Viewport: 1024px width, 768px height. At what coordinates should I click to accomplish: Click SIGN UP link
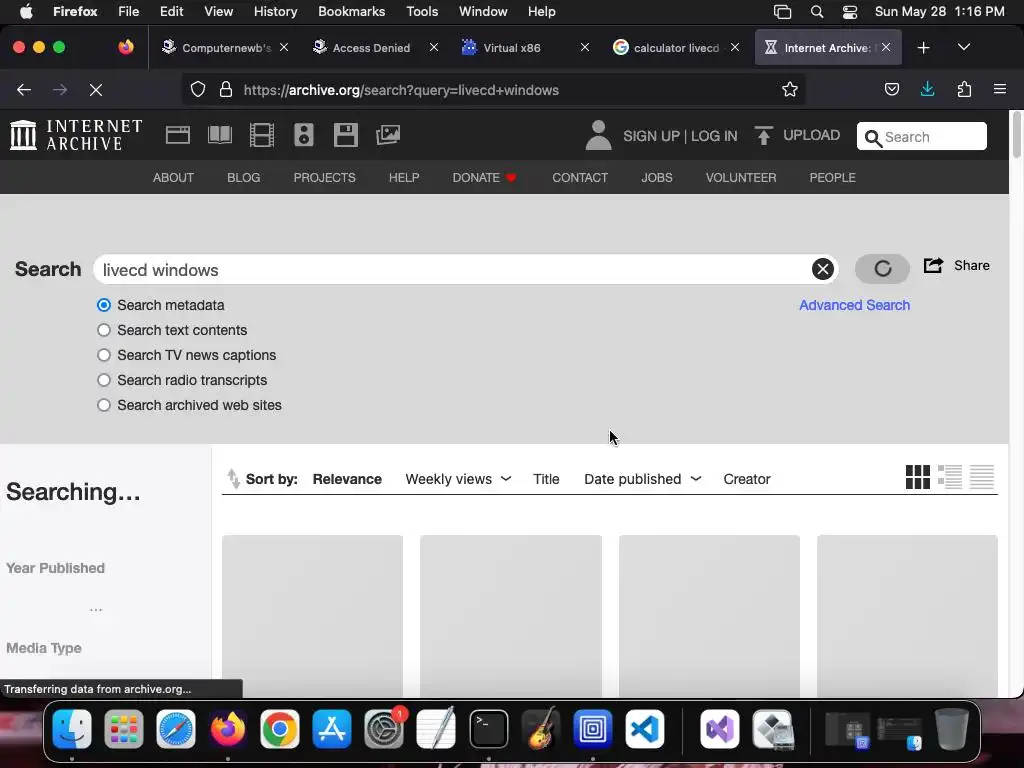[651, 136]
